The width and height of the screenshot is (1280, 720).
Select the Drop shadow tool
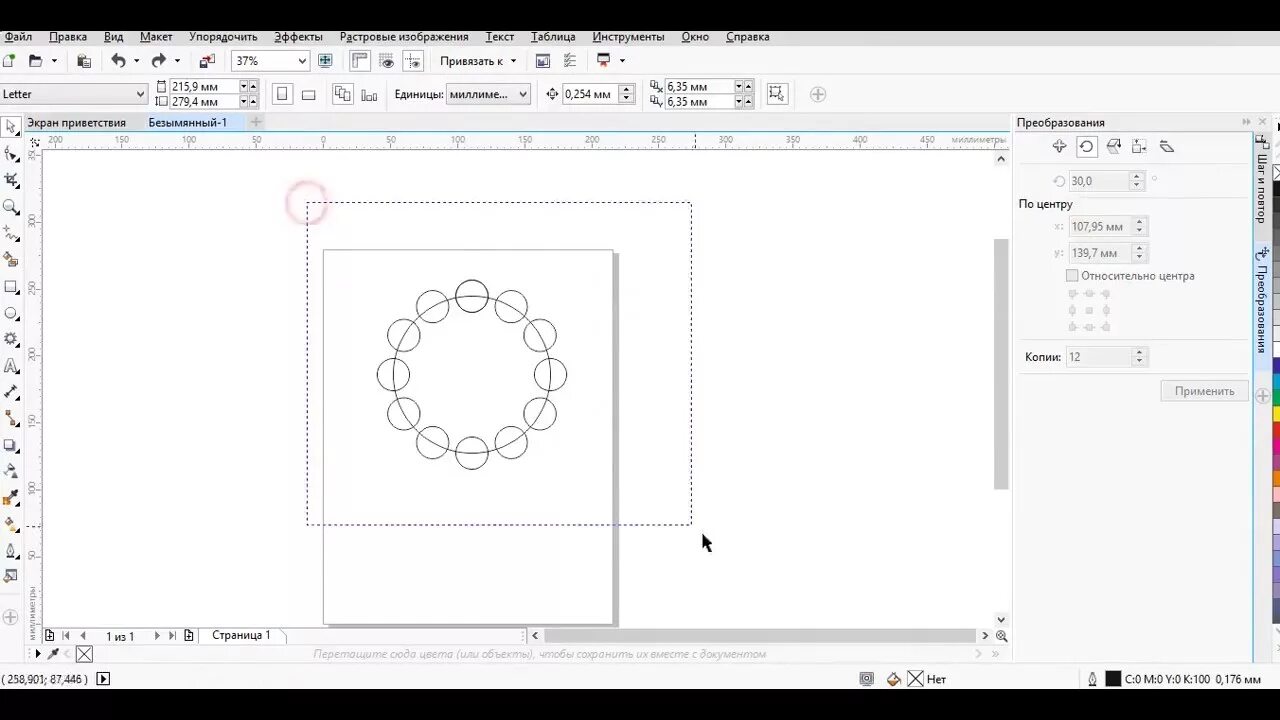(x=11, y=446)
